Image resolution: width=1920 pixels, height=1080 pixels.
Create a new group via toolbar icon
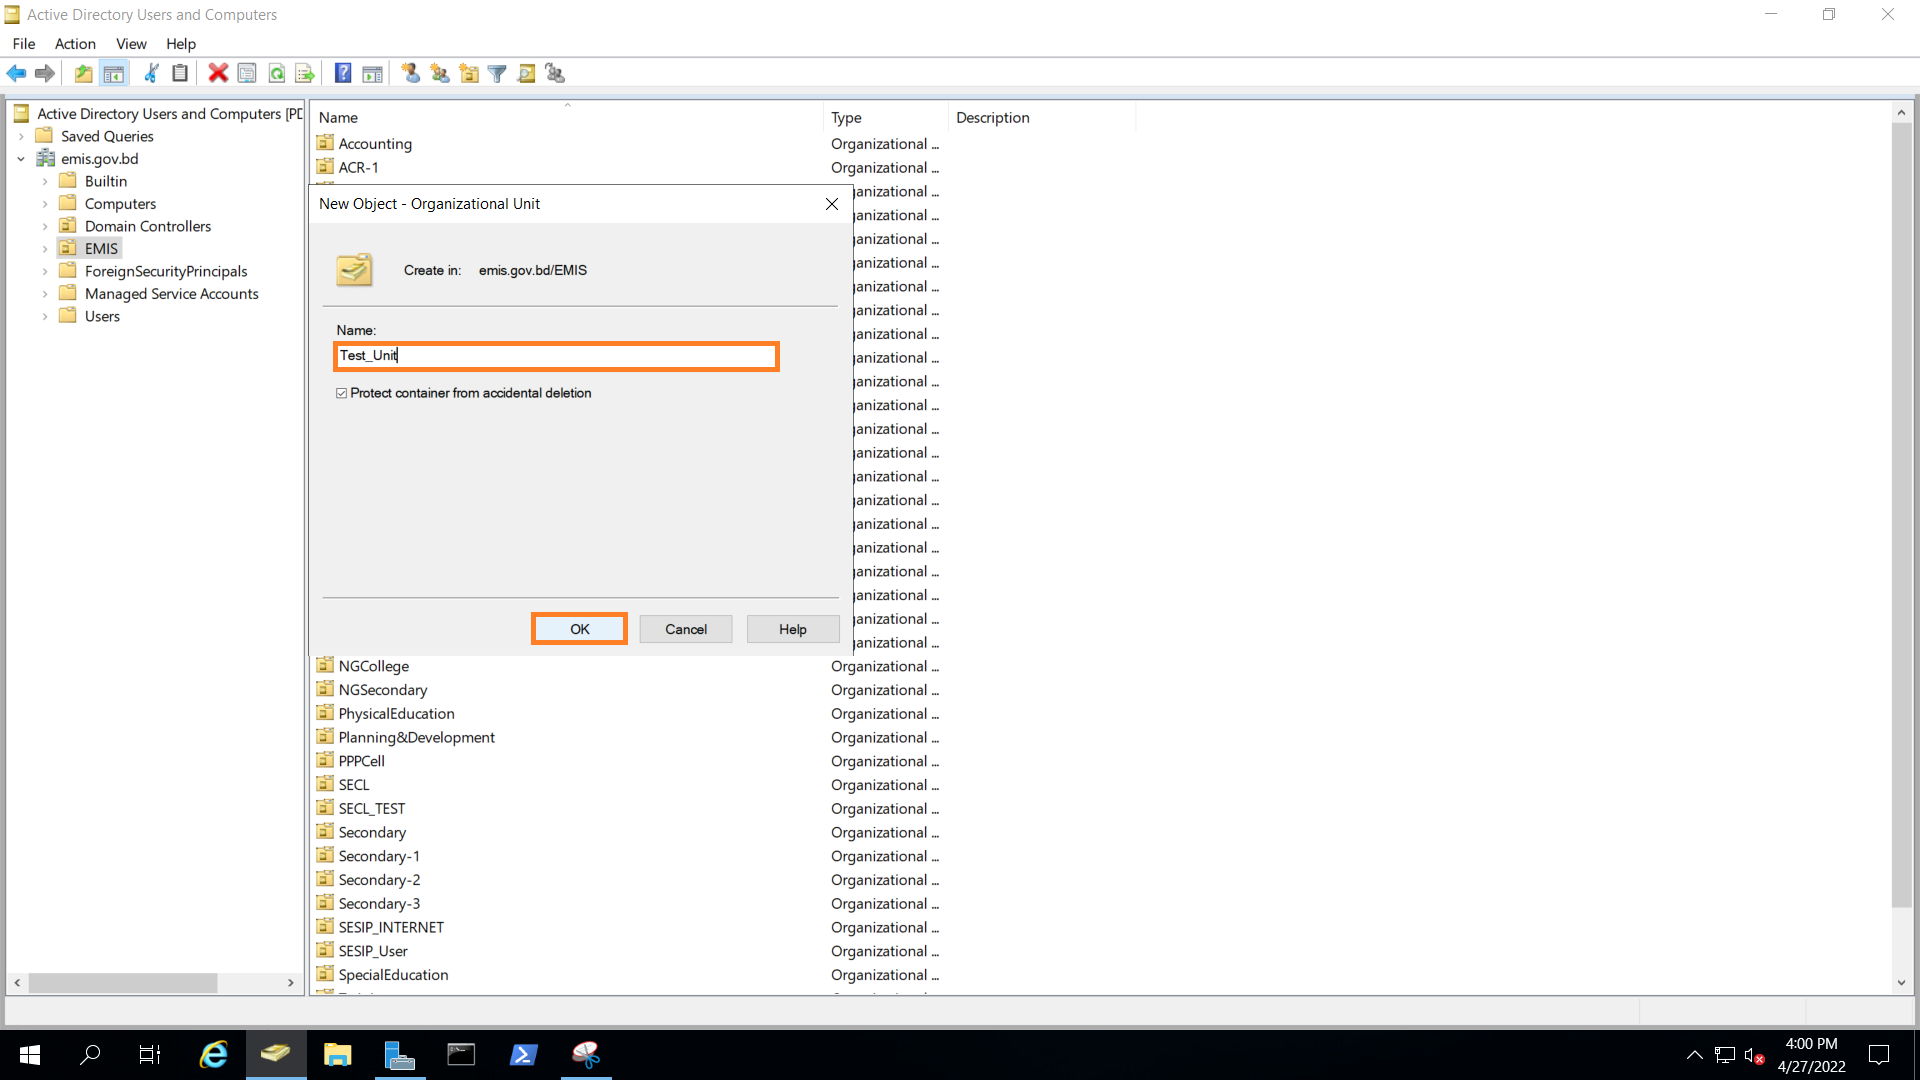coord(440,73)
